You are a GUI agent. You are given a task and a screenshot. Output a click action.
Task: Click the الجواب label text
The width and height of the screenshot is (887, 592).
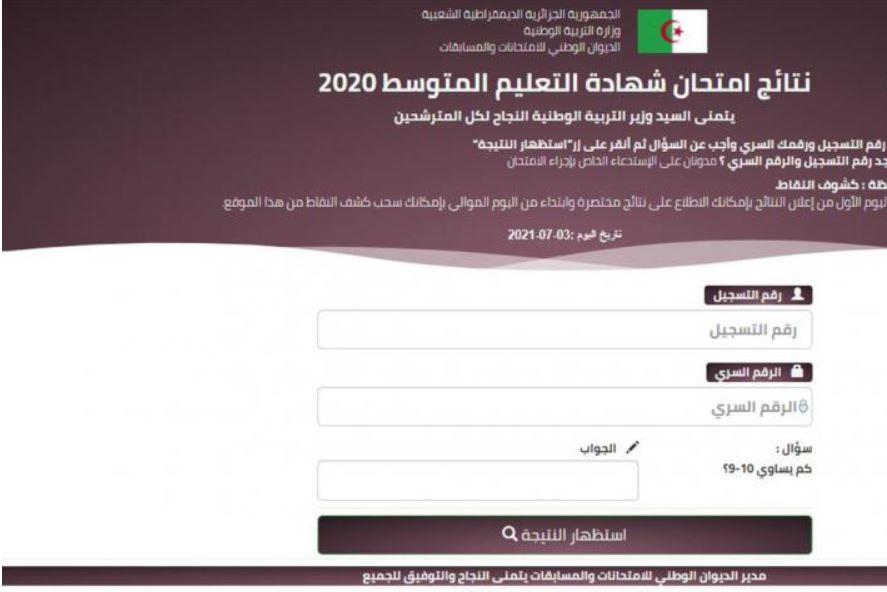coord(597,449)
